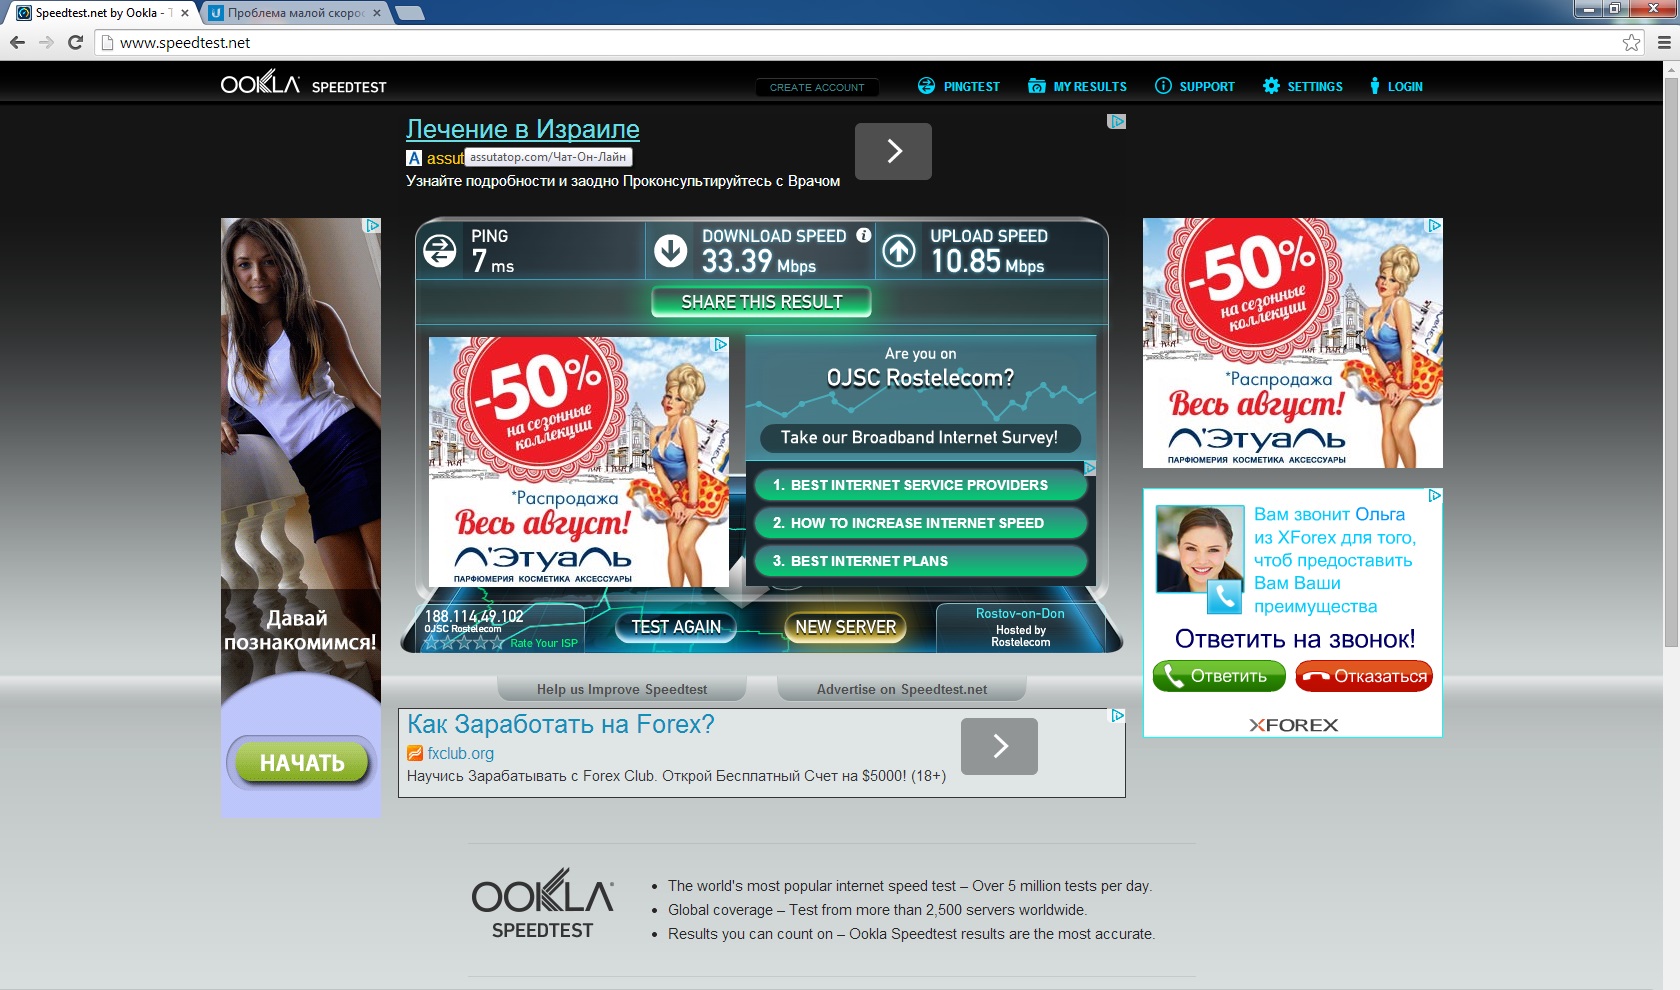This screenshot has width=1680, height=990.
Task: Click the fxclub.org favicon icon
Action: [x=415, y=753]
